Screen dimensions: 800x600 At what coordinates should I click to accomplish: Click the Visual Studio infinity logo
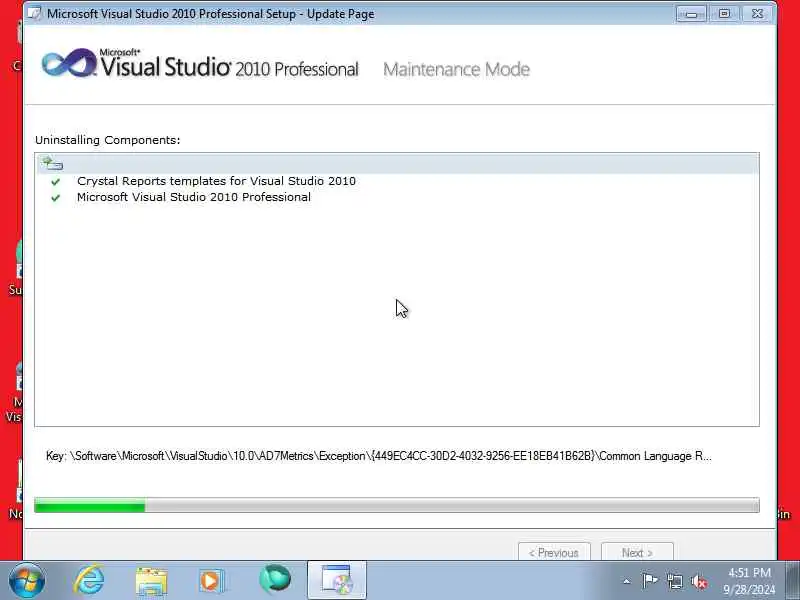(69, 63)
